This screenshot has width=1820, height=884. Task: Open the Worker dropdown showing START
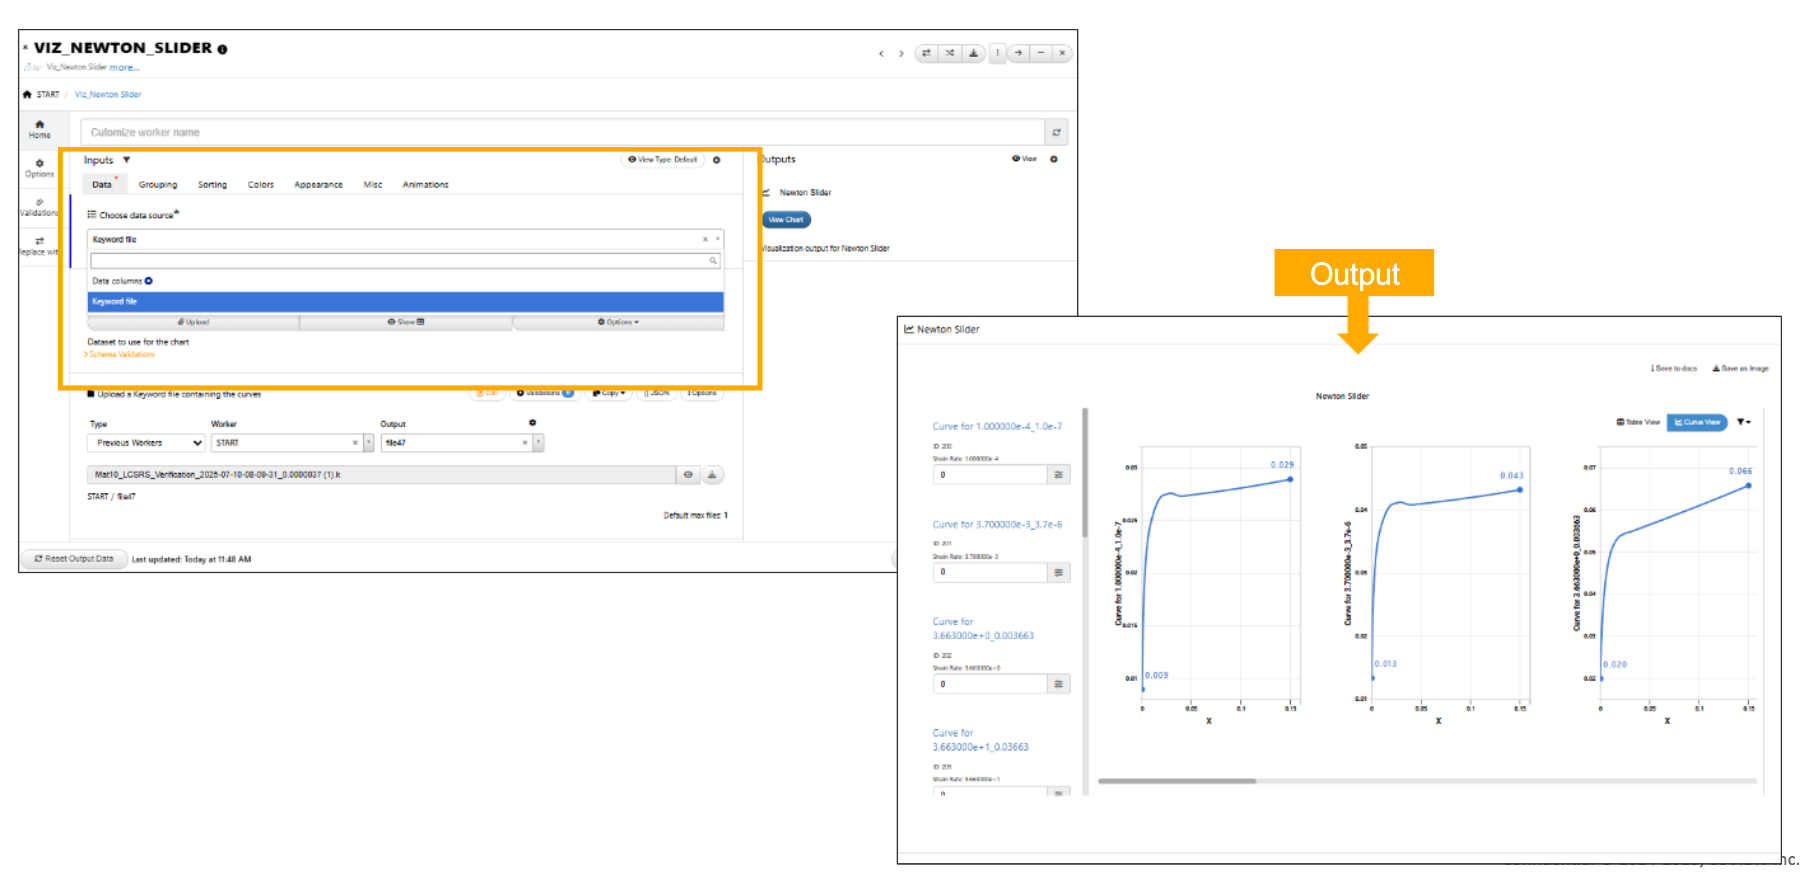(292, 443)
